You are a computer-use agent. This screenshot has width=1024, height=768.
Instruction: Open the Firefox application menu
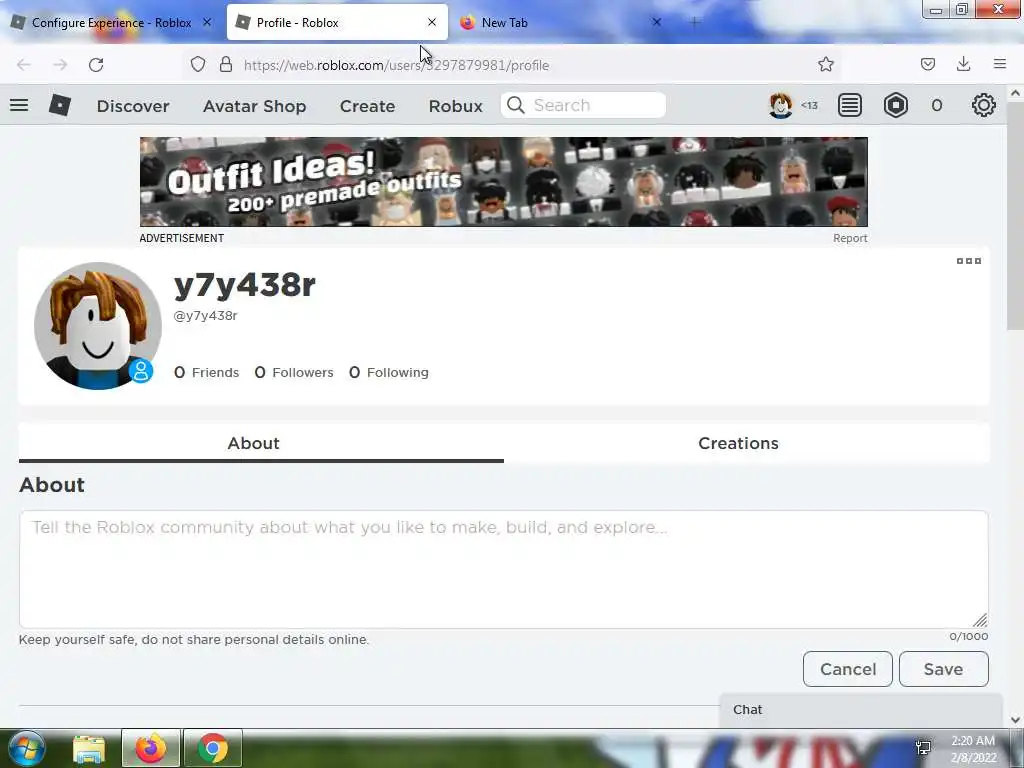click(x=1000, y=64)
